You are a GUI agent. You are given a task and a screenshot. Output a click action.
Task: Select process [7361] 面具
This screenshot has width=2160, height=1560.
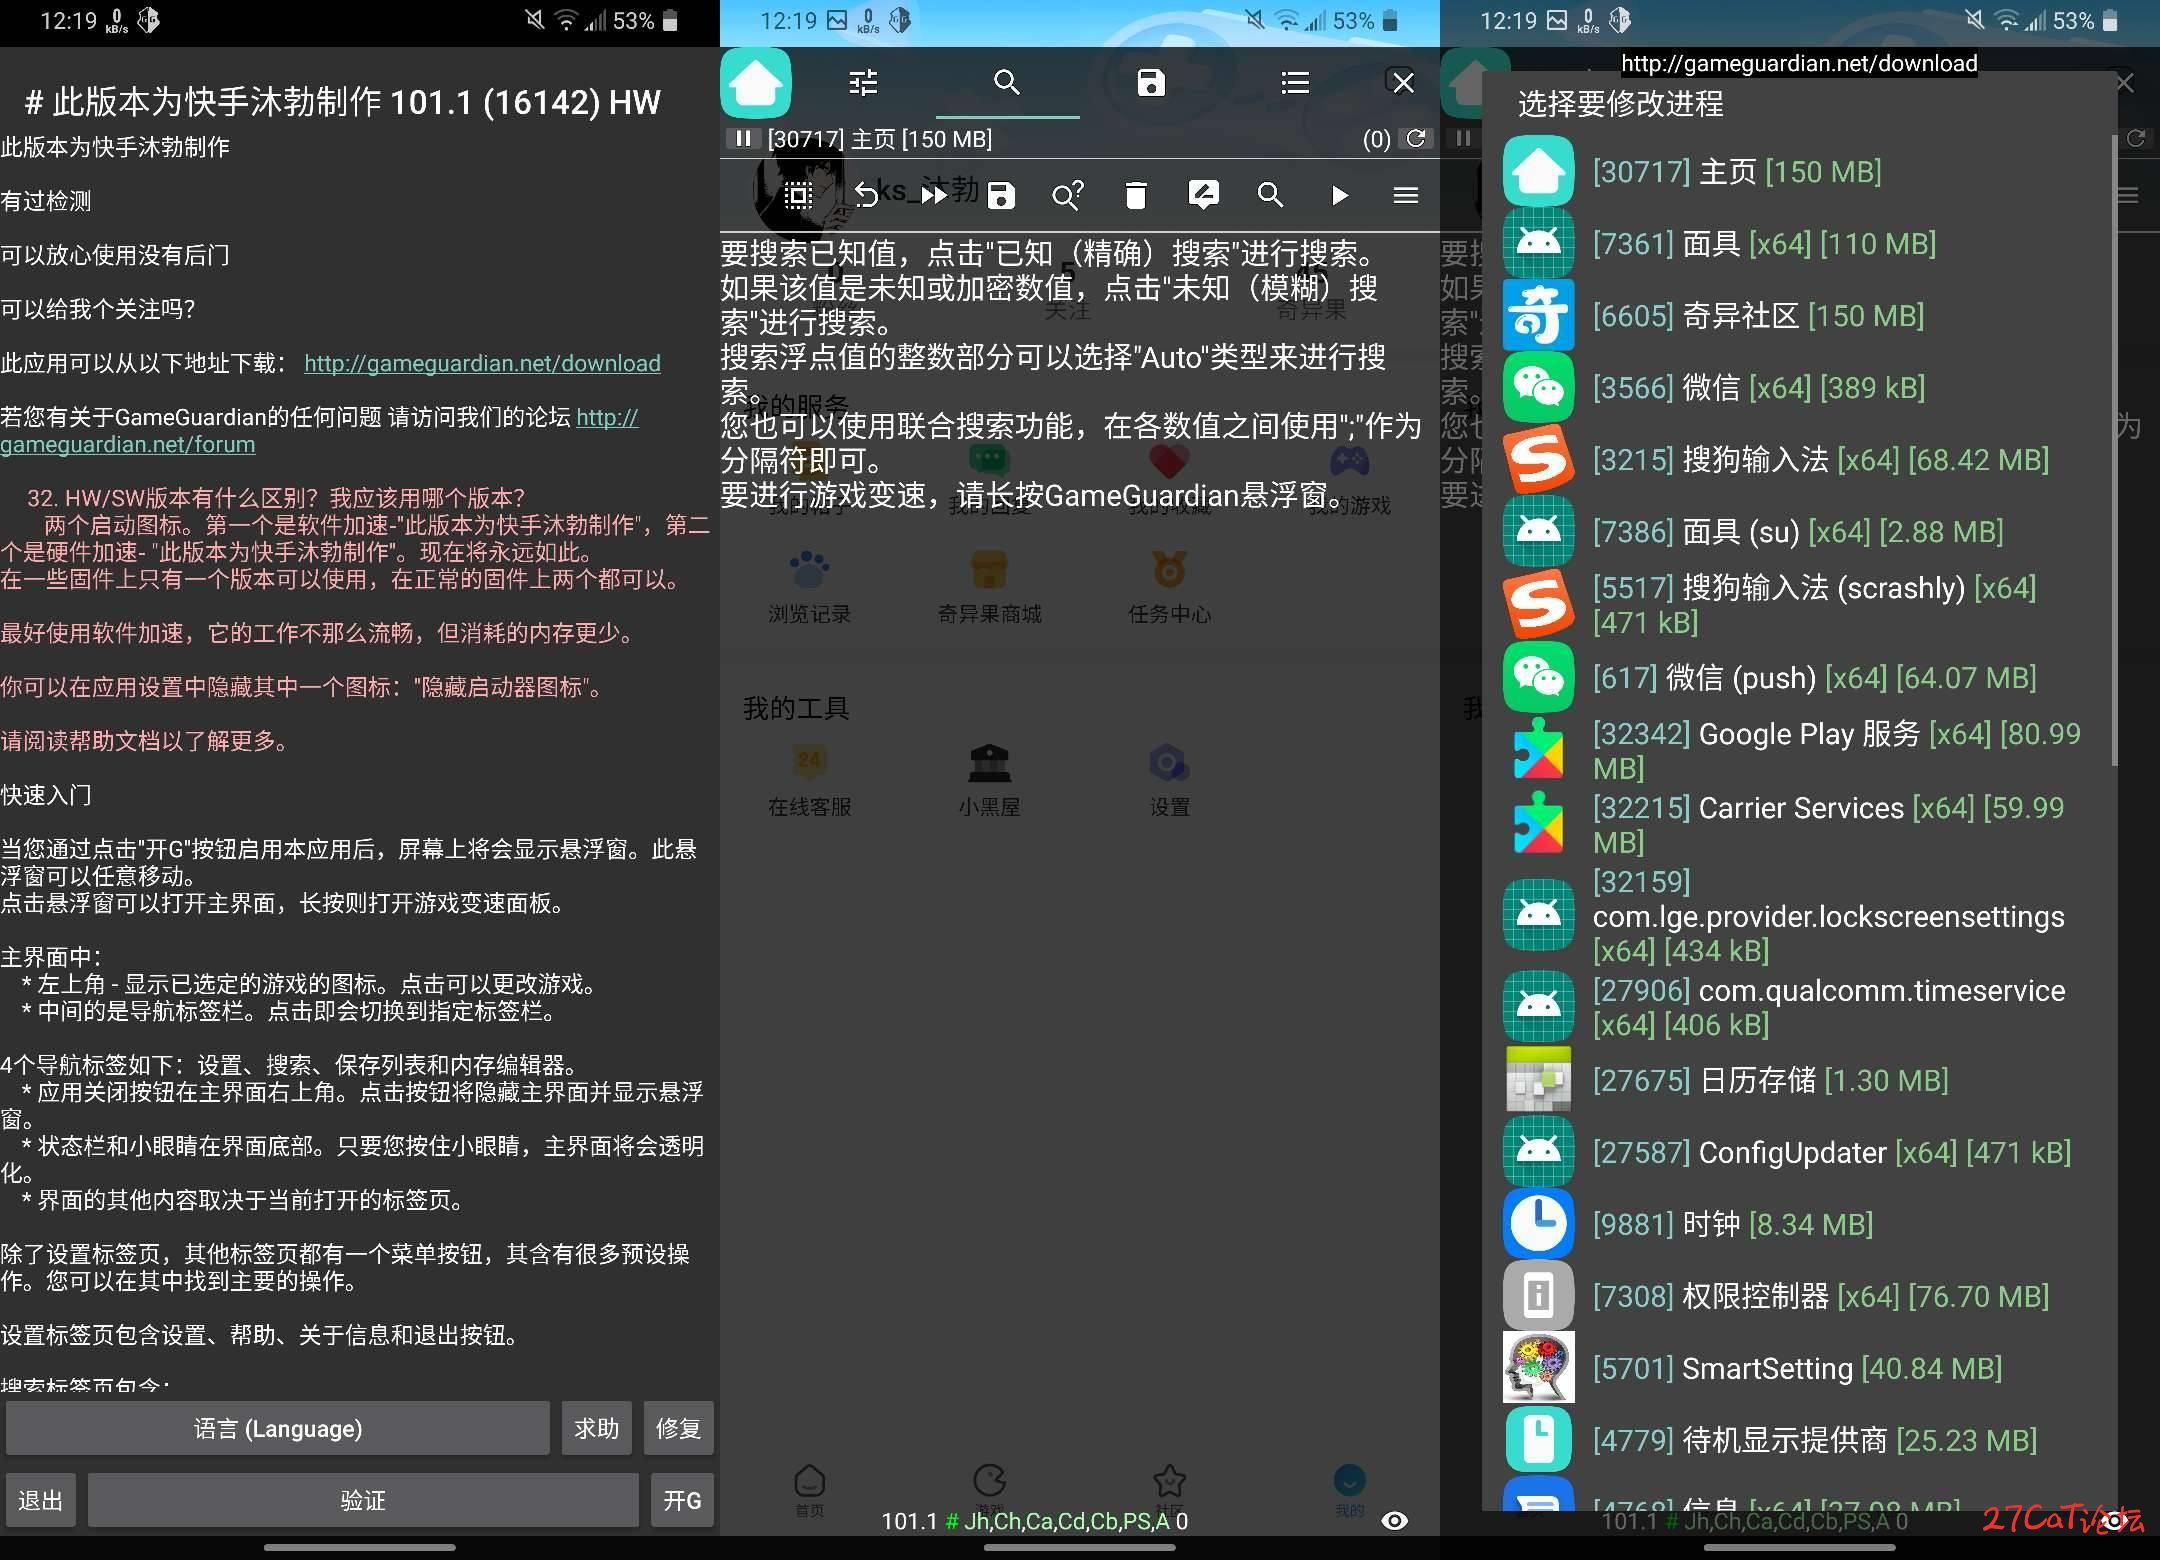click(x=1800, y=243)
